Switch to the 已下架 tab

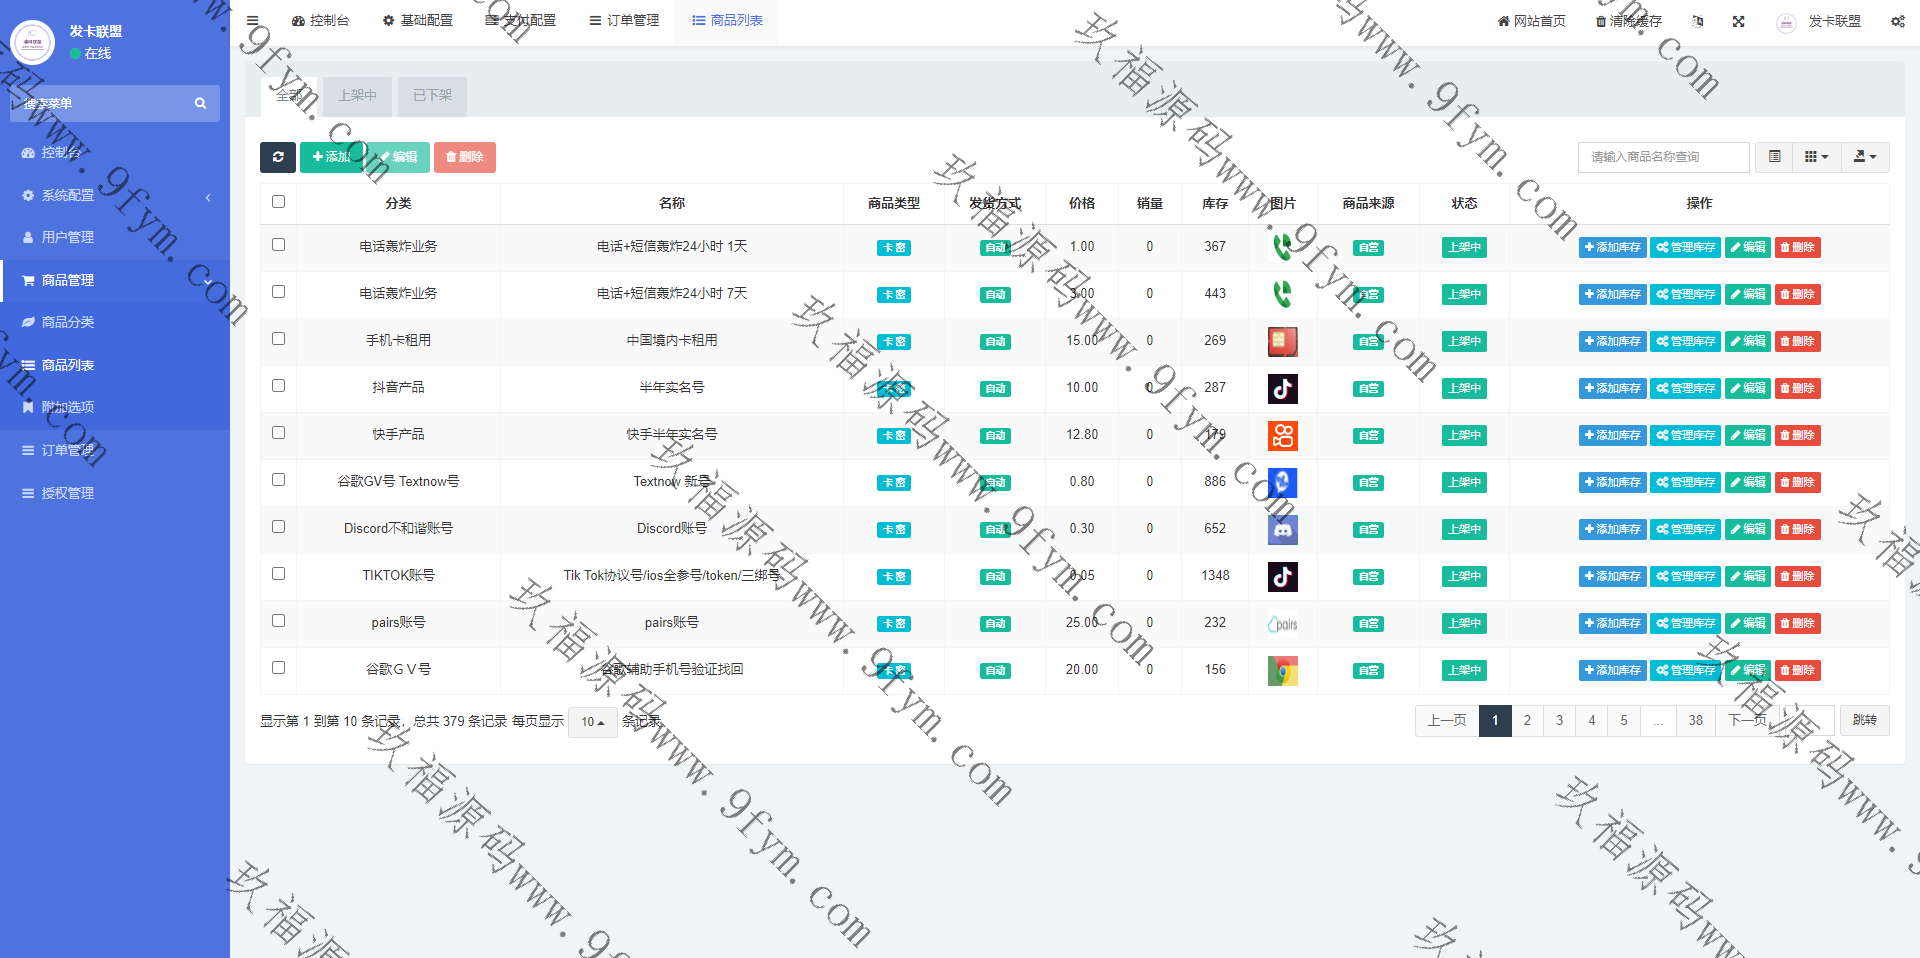click(433, 96)
